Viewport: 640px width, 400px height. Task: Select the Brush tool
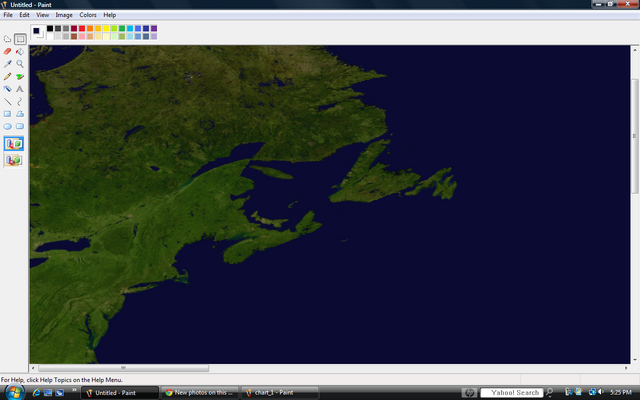(20, 77)
